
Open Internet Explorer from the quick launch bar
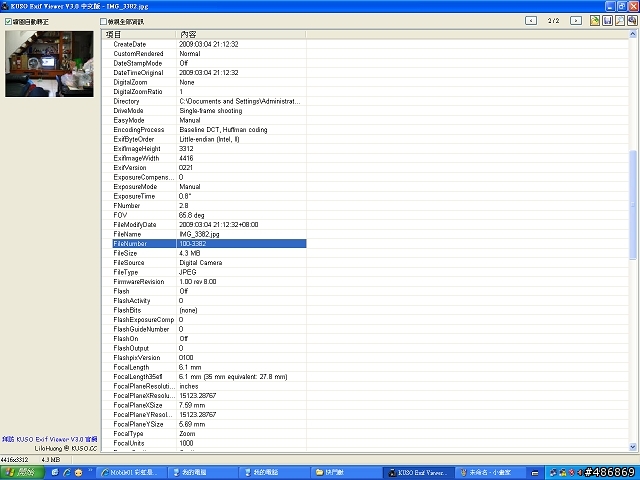point(66,472)
